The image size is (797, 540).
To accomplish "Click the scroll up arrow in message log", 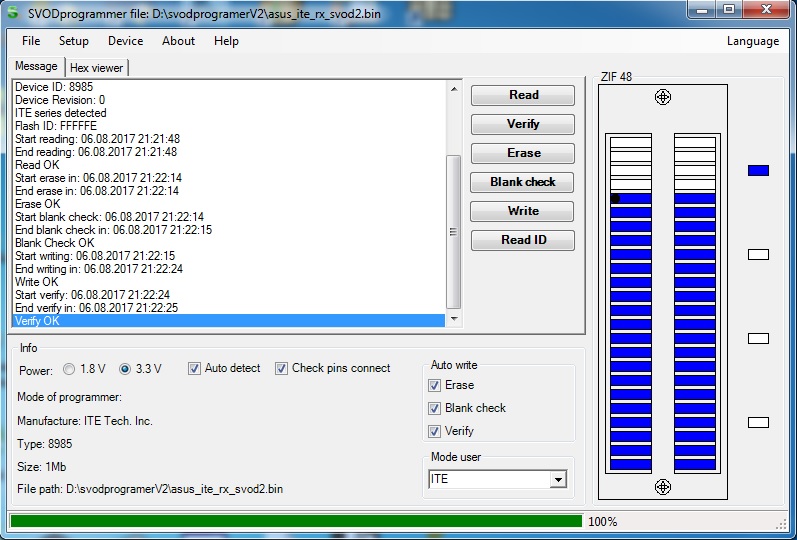I will (454, 89).
